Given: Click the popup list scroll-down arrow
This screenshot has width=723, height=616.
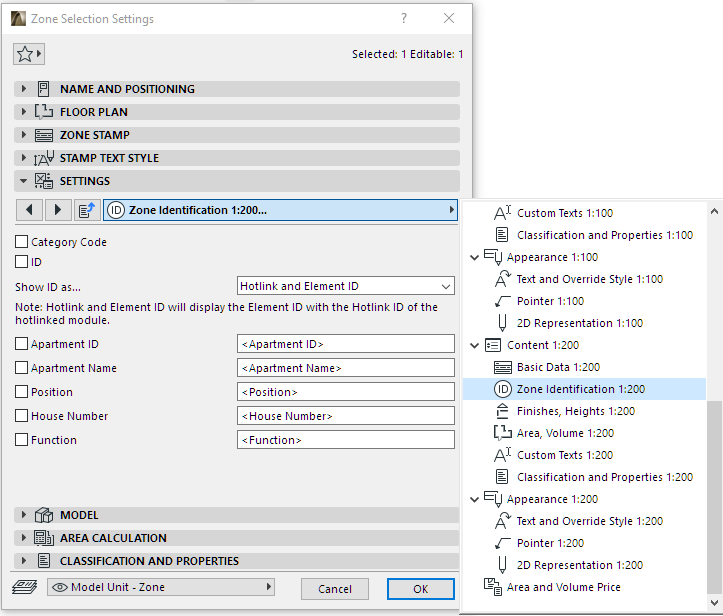Looking at the screenshot, I should [x=714, y=603].
